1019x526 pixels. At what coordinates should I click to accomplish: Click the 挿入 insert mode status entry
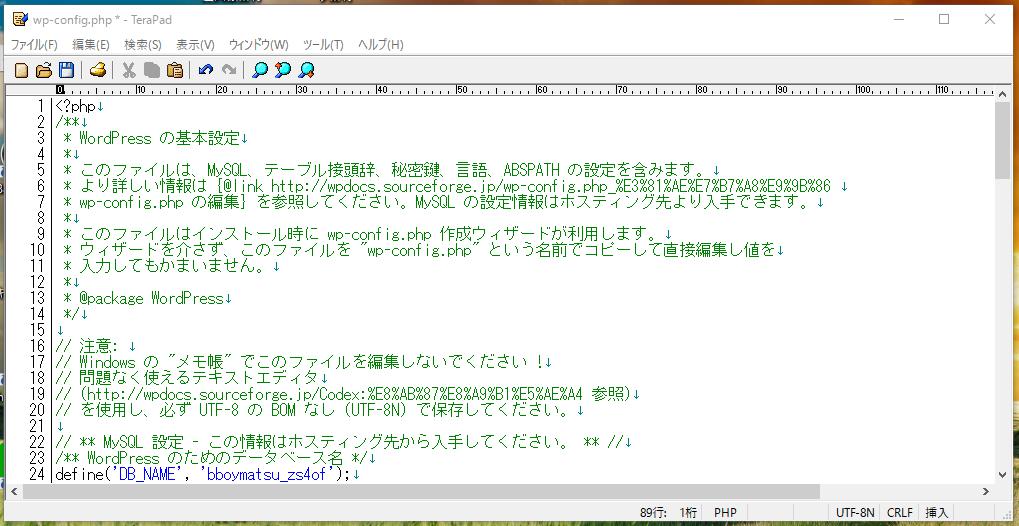click(936, 512)
